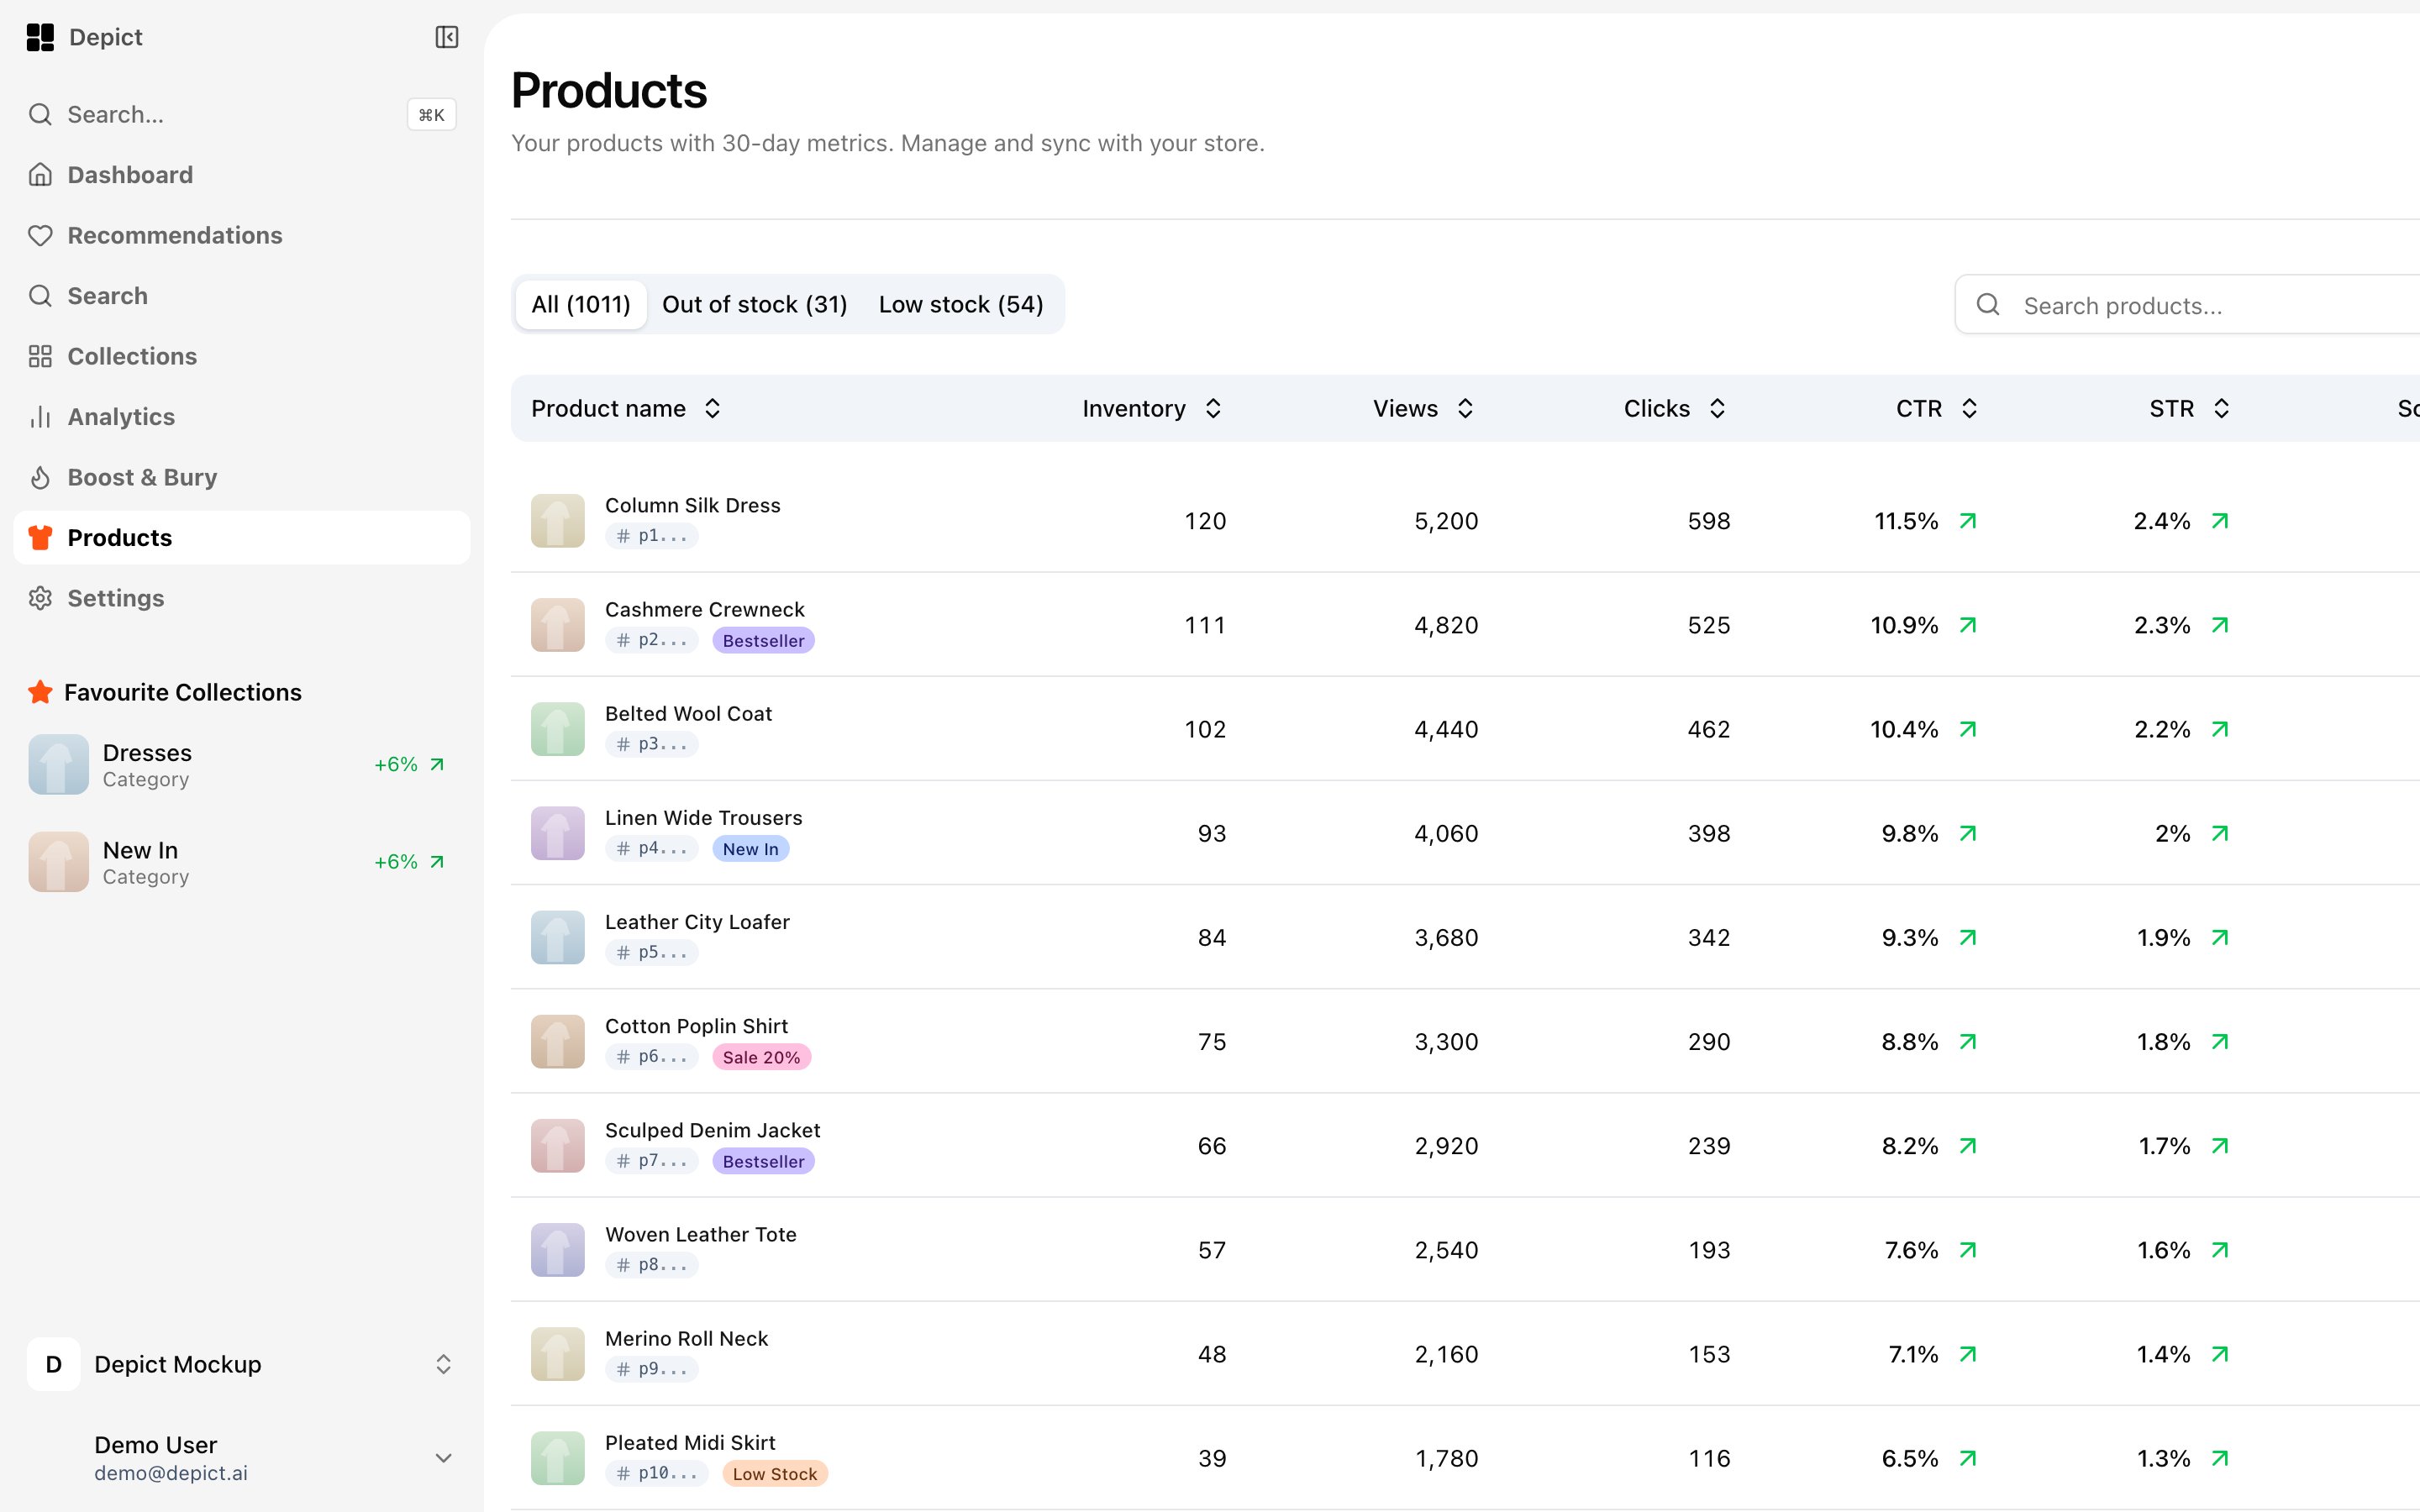Open Linen Wide Trousers product
Image resolution: width=2420 pixels, height=1512 pixels.
tap(703, 817)
